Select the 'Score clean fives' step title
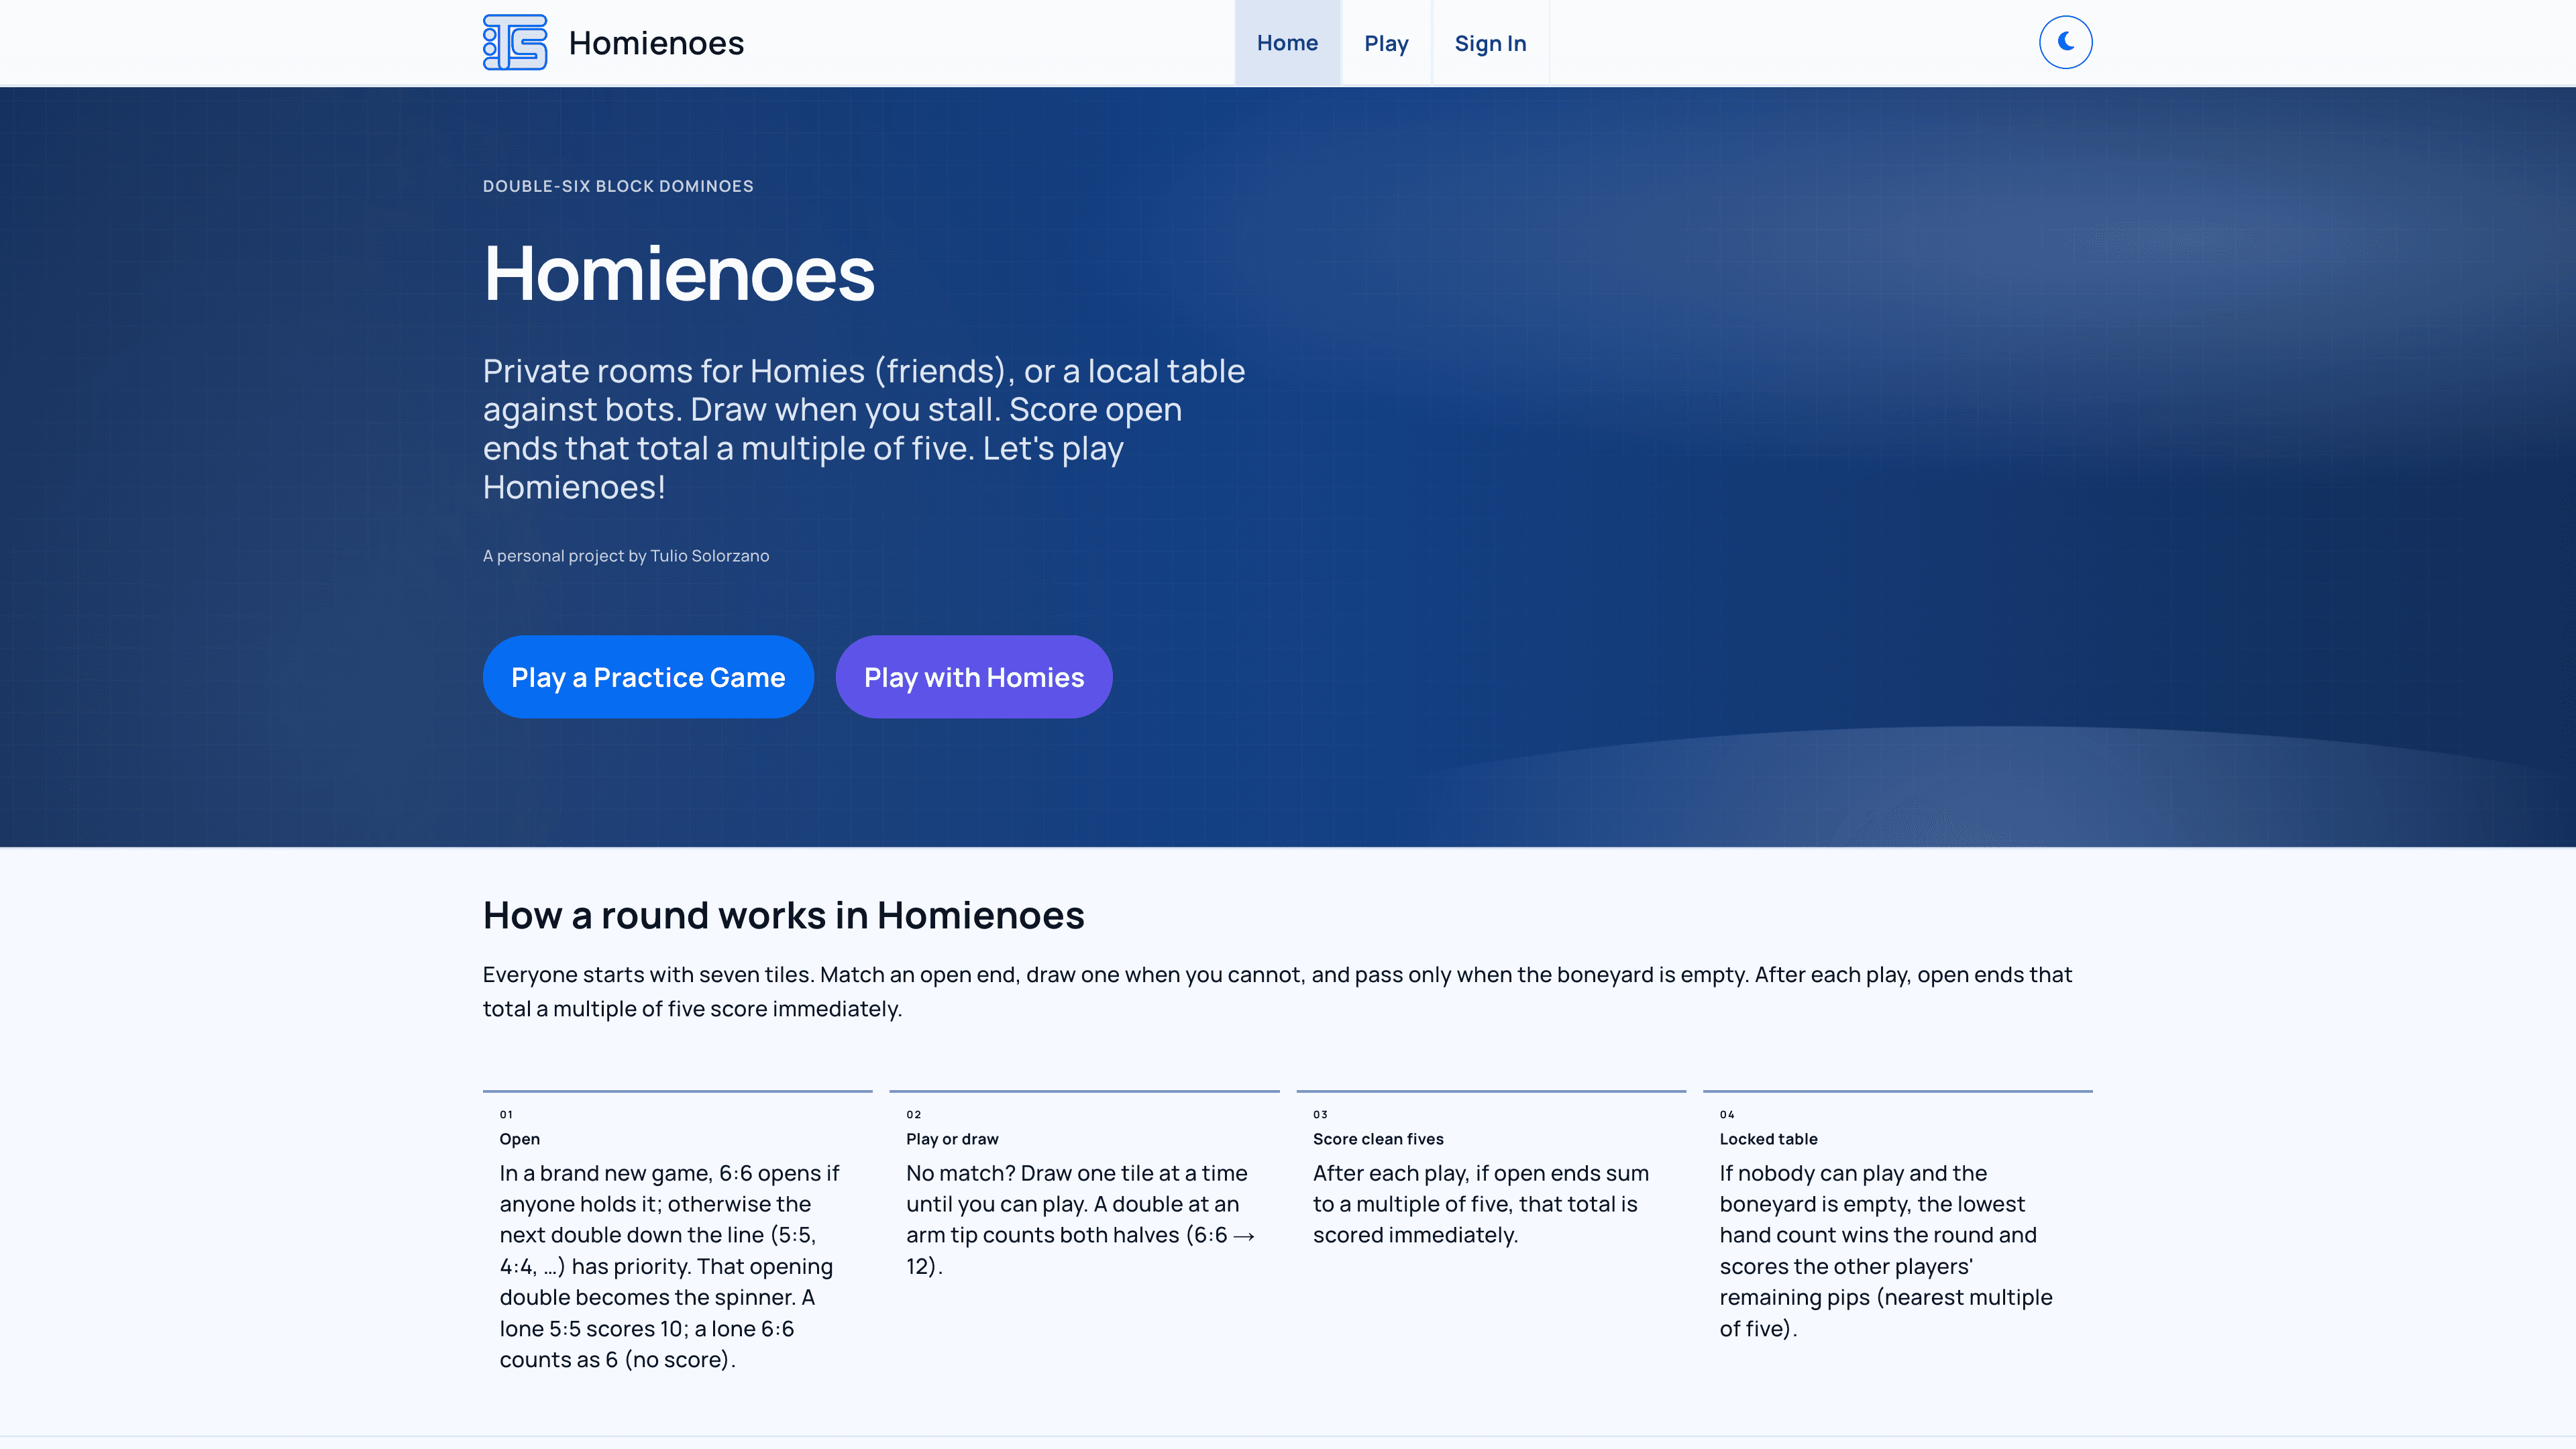 (x=1378, y=1139)
